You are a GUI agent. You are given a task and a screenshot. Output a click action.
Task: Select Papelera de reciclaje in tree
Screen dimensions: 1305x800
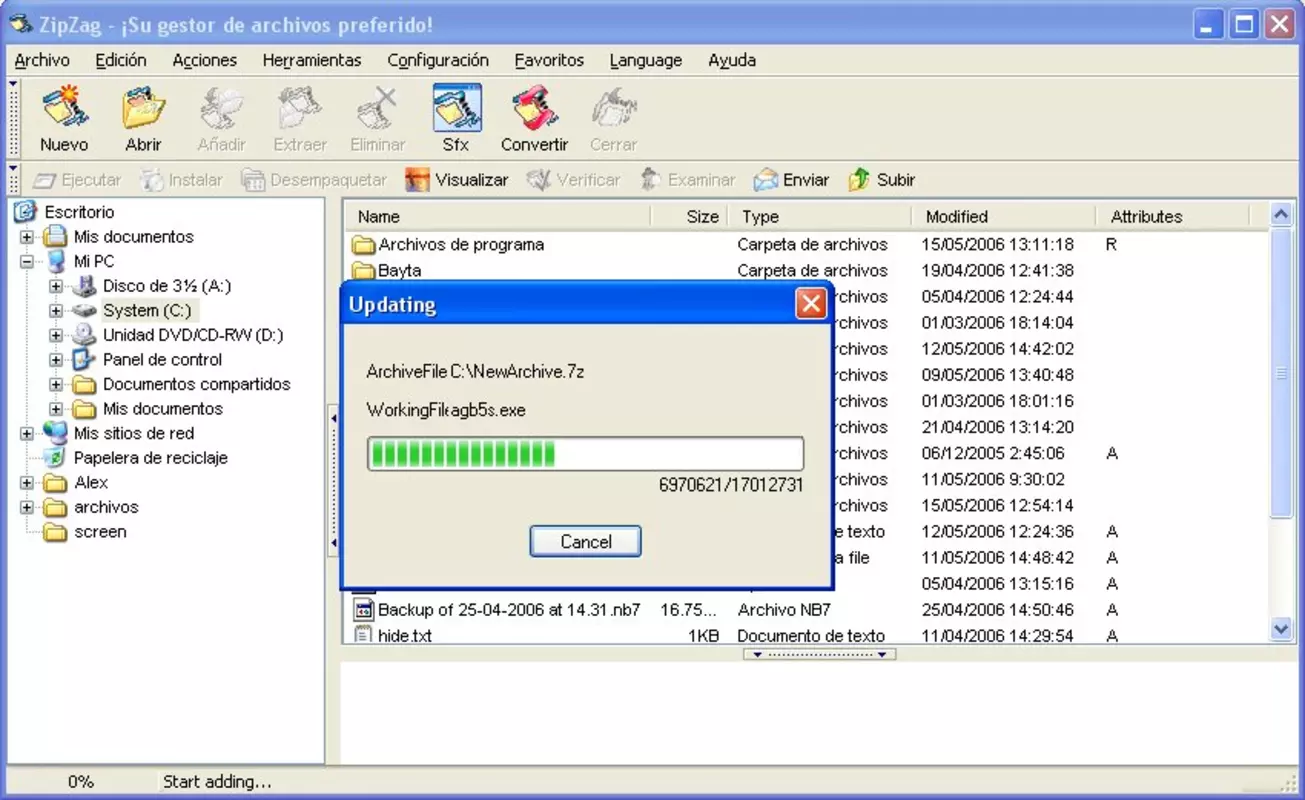(151, 458)
